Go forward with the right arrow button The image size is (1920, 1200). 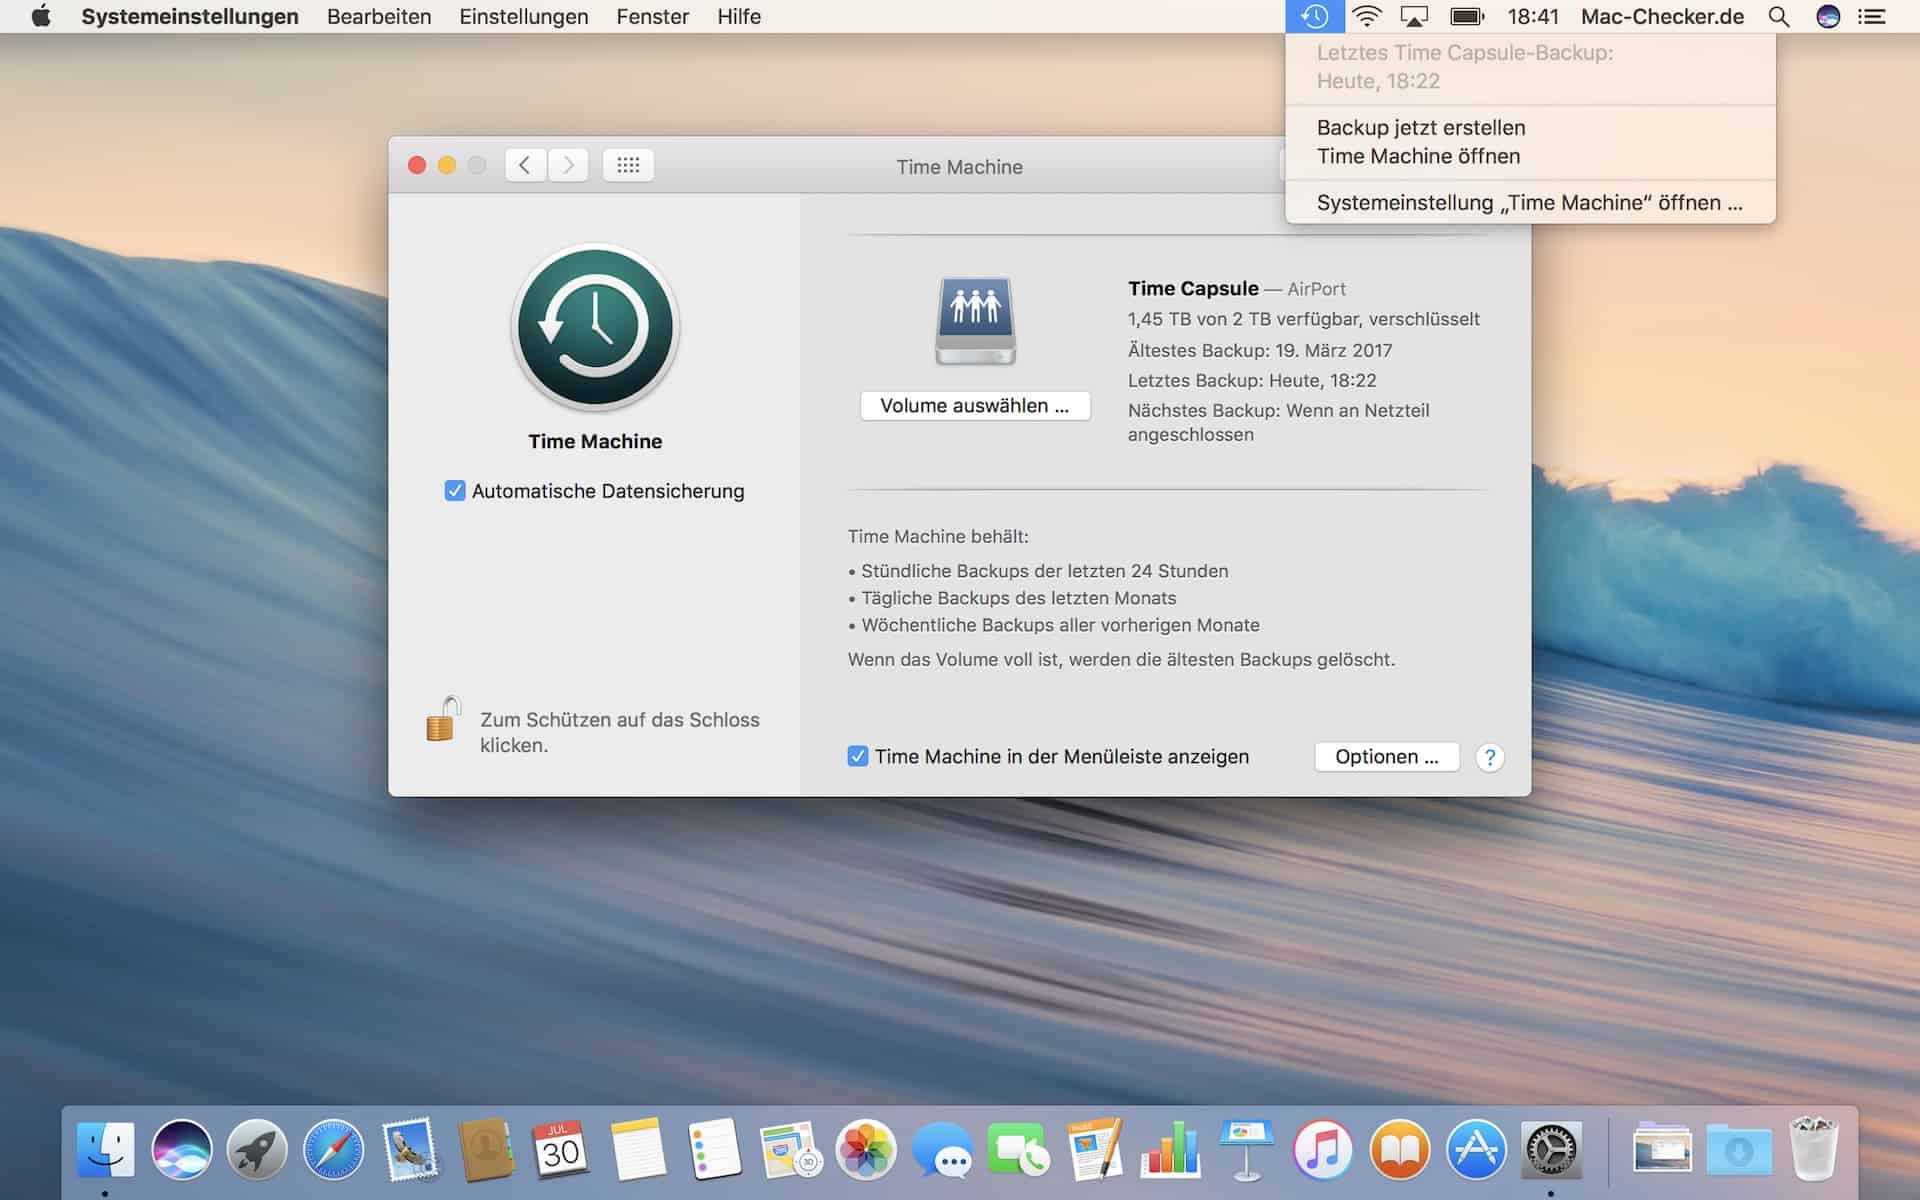tap(568, 165)
